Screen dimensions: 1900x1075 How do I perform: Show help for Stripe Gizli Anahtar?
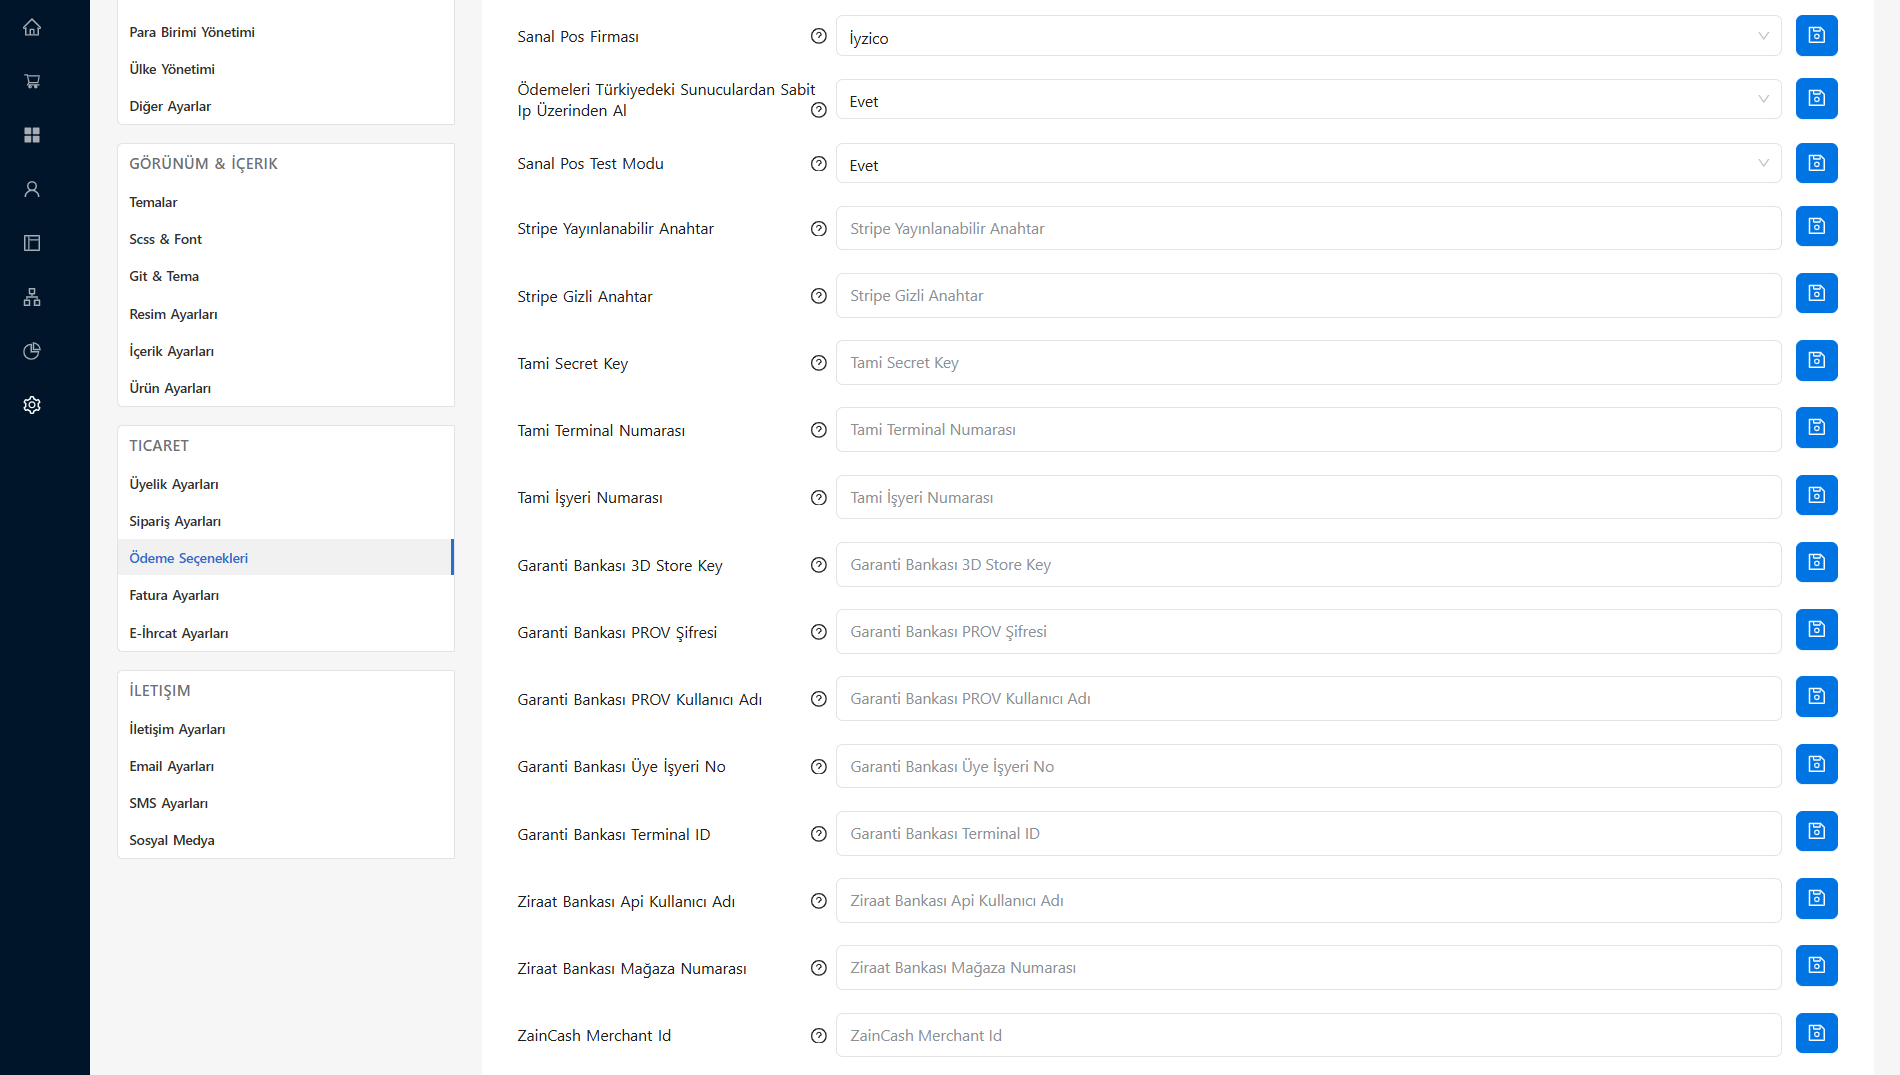pos(819,296)
